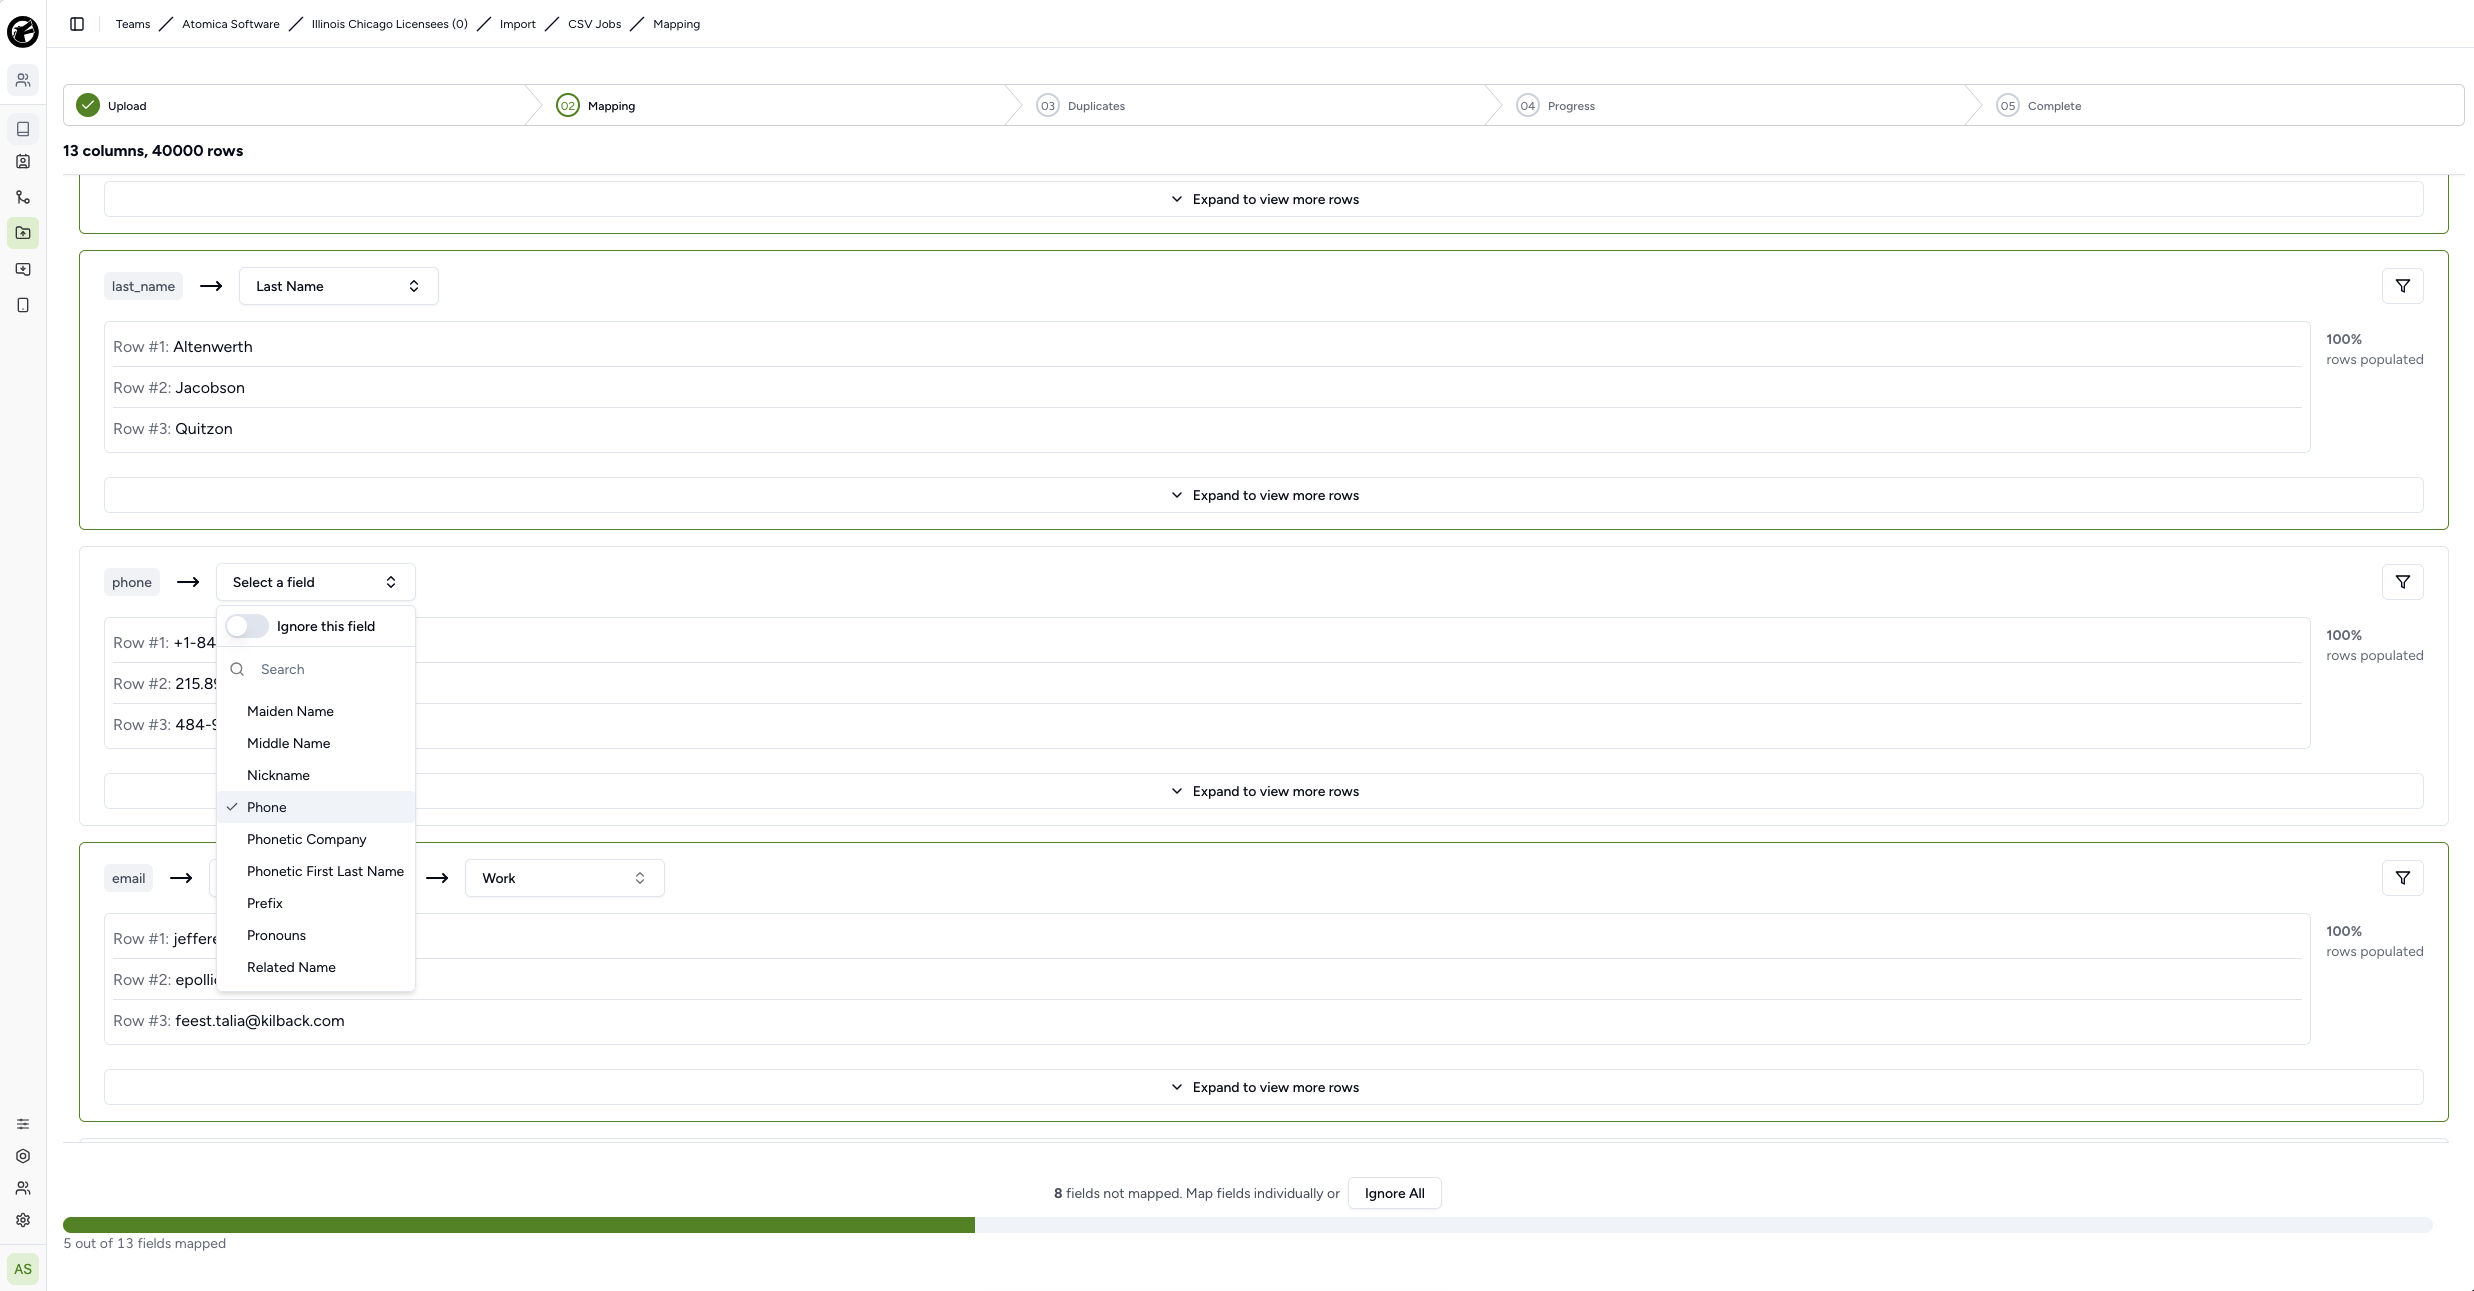Click '13 columns, 40000 rows' heading
Image resolution: width=2474 pixels, height=1291 pixels.
pos(153,151)
